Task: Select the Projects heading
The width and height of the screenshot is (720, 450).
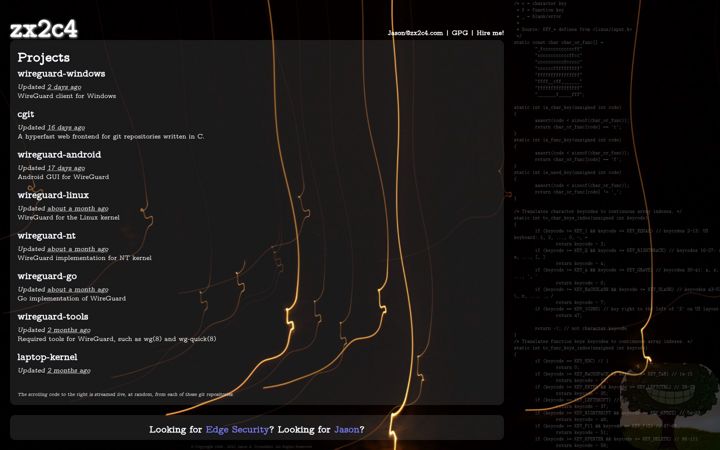Action: [44, 57]
